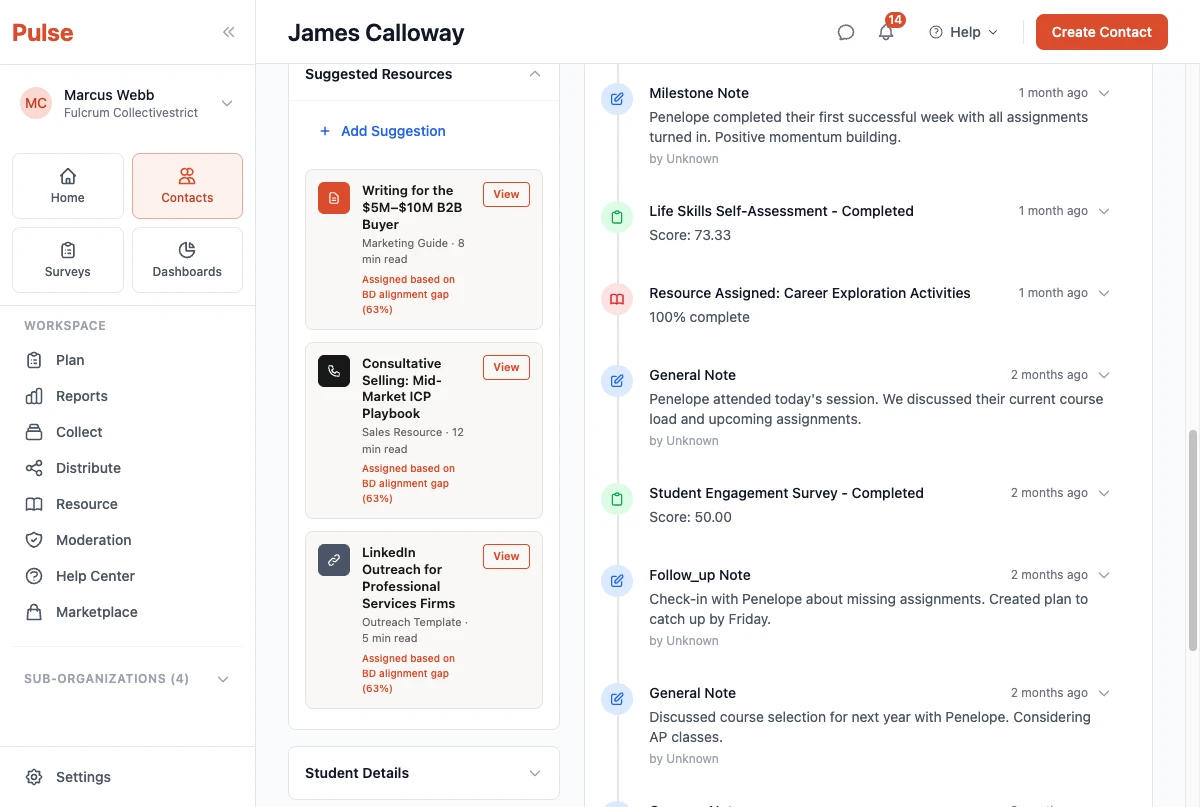
Task: Click the Follow_up Note pencil icon
Action: 617,580
